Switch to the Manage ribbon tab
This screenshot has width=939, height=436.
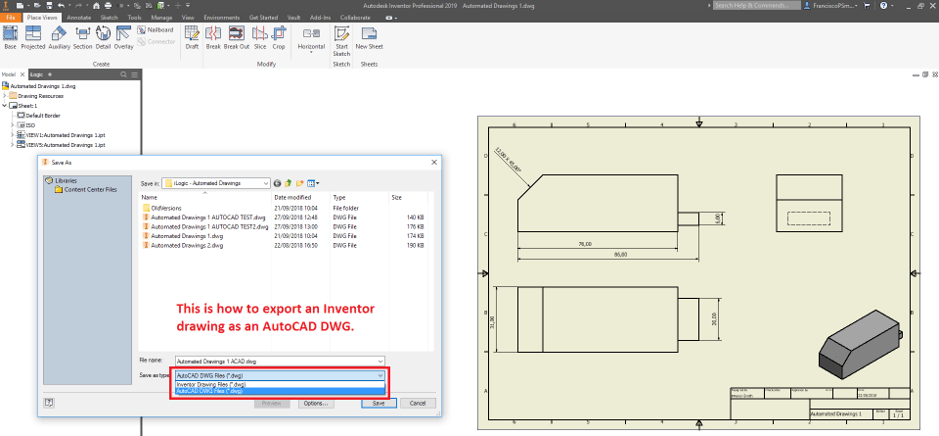pos(162,18)
